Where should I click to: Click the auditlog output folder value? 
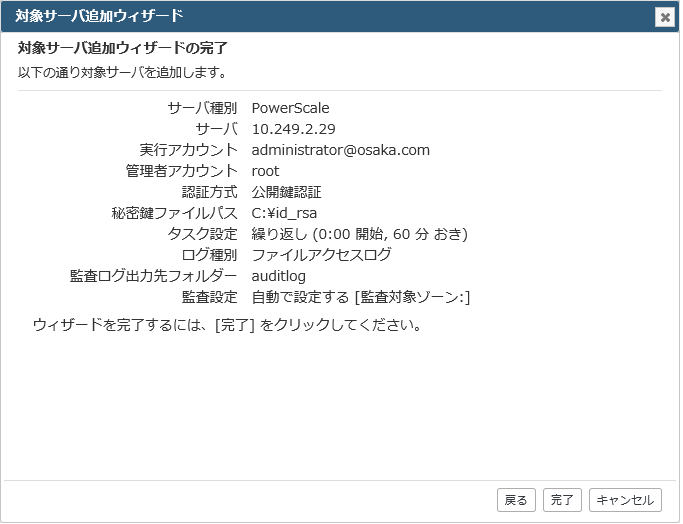point(279,276)
